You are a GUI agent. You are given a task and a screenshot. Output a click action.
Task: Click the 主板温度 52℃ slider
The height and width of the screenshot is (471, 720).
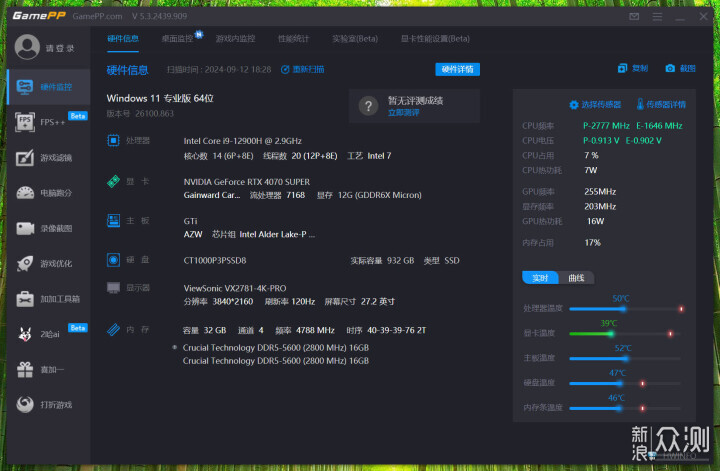click(625, 359)
